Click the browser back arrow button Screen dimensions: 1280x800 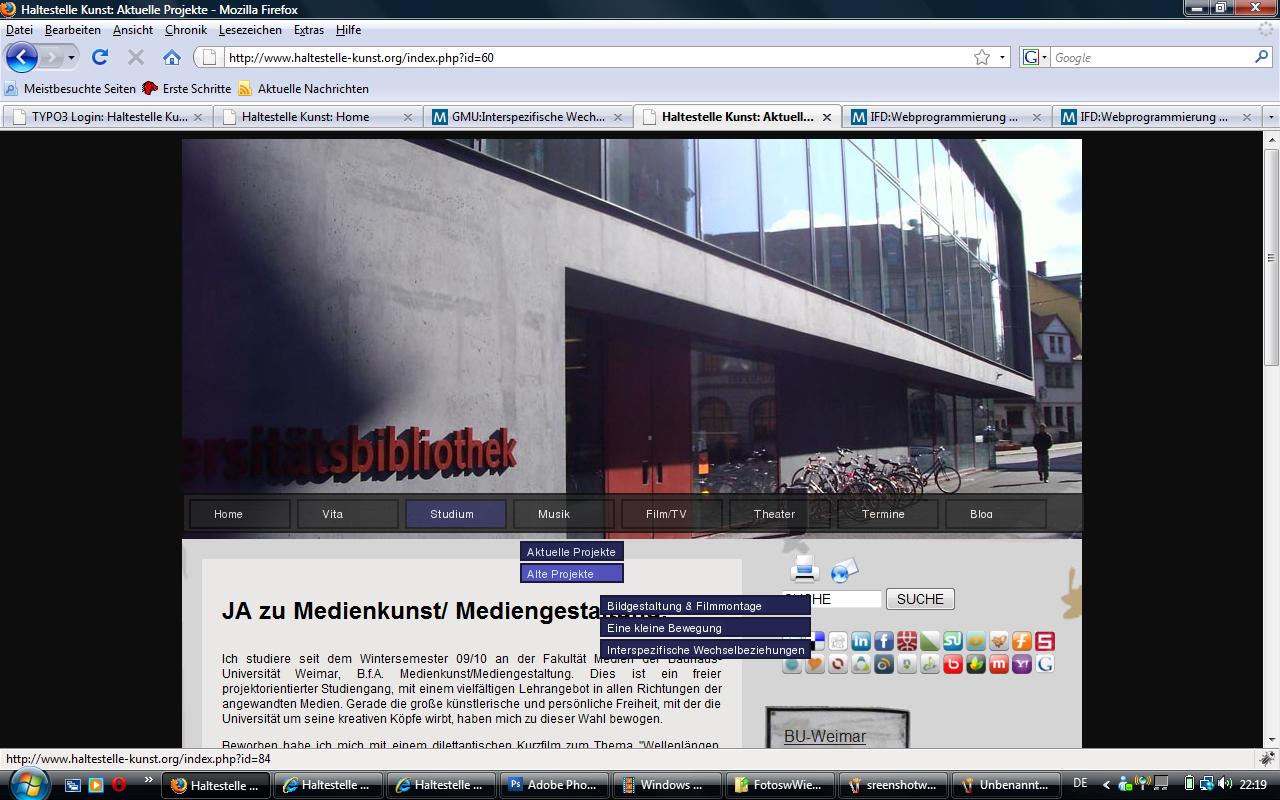click(x=22, y=57)
